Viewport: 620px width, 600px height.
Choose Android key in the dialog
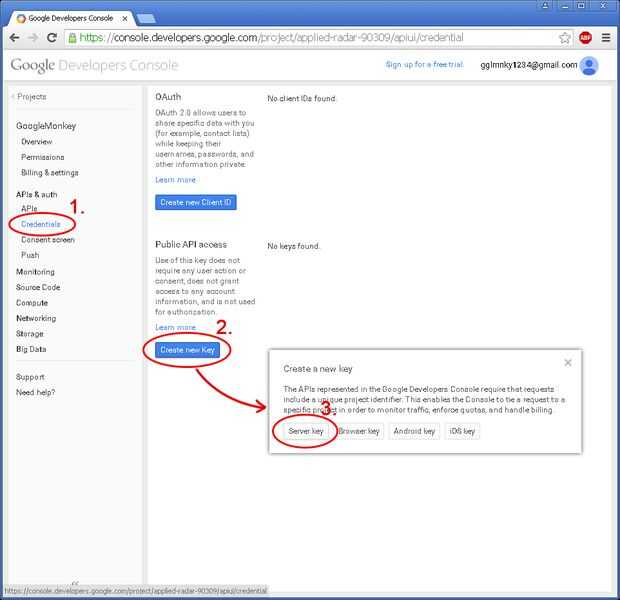[414, 431]
